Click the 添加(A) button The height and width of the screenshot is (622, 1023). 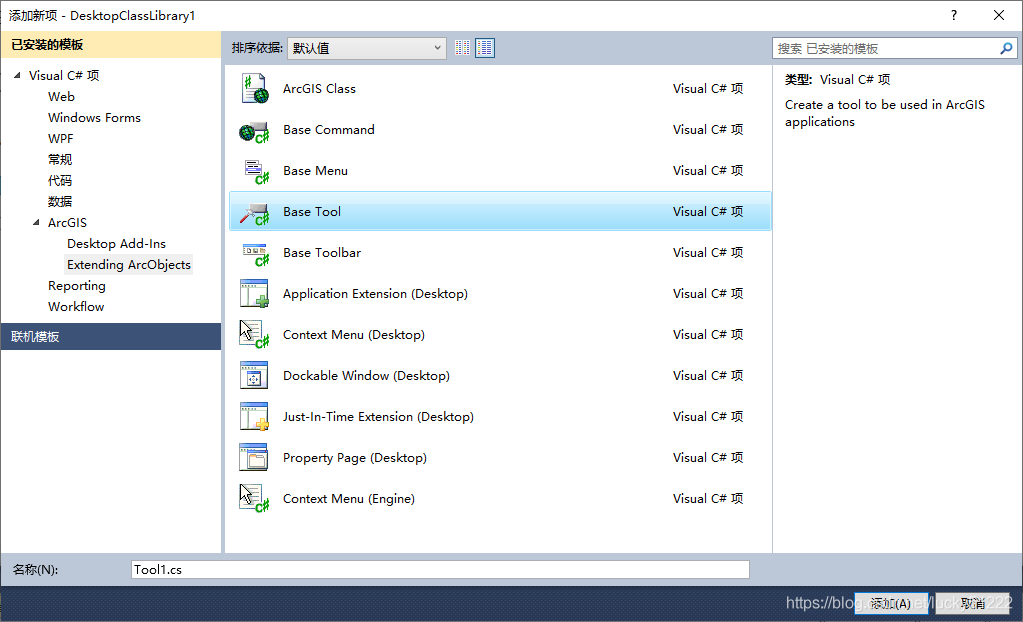pos(891,603)
